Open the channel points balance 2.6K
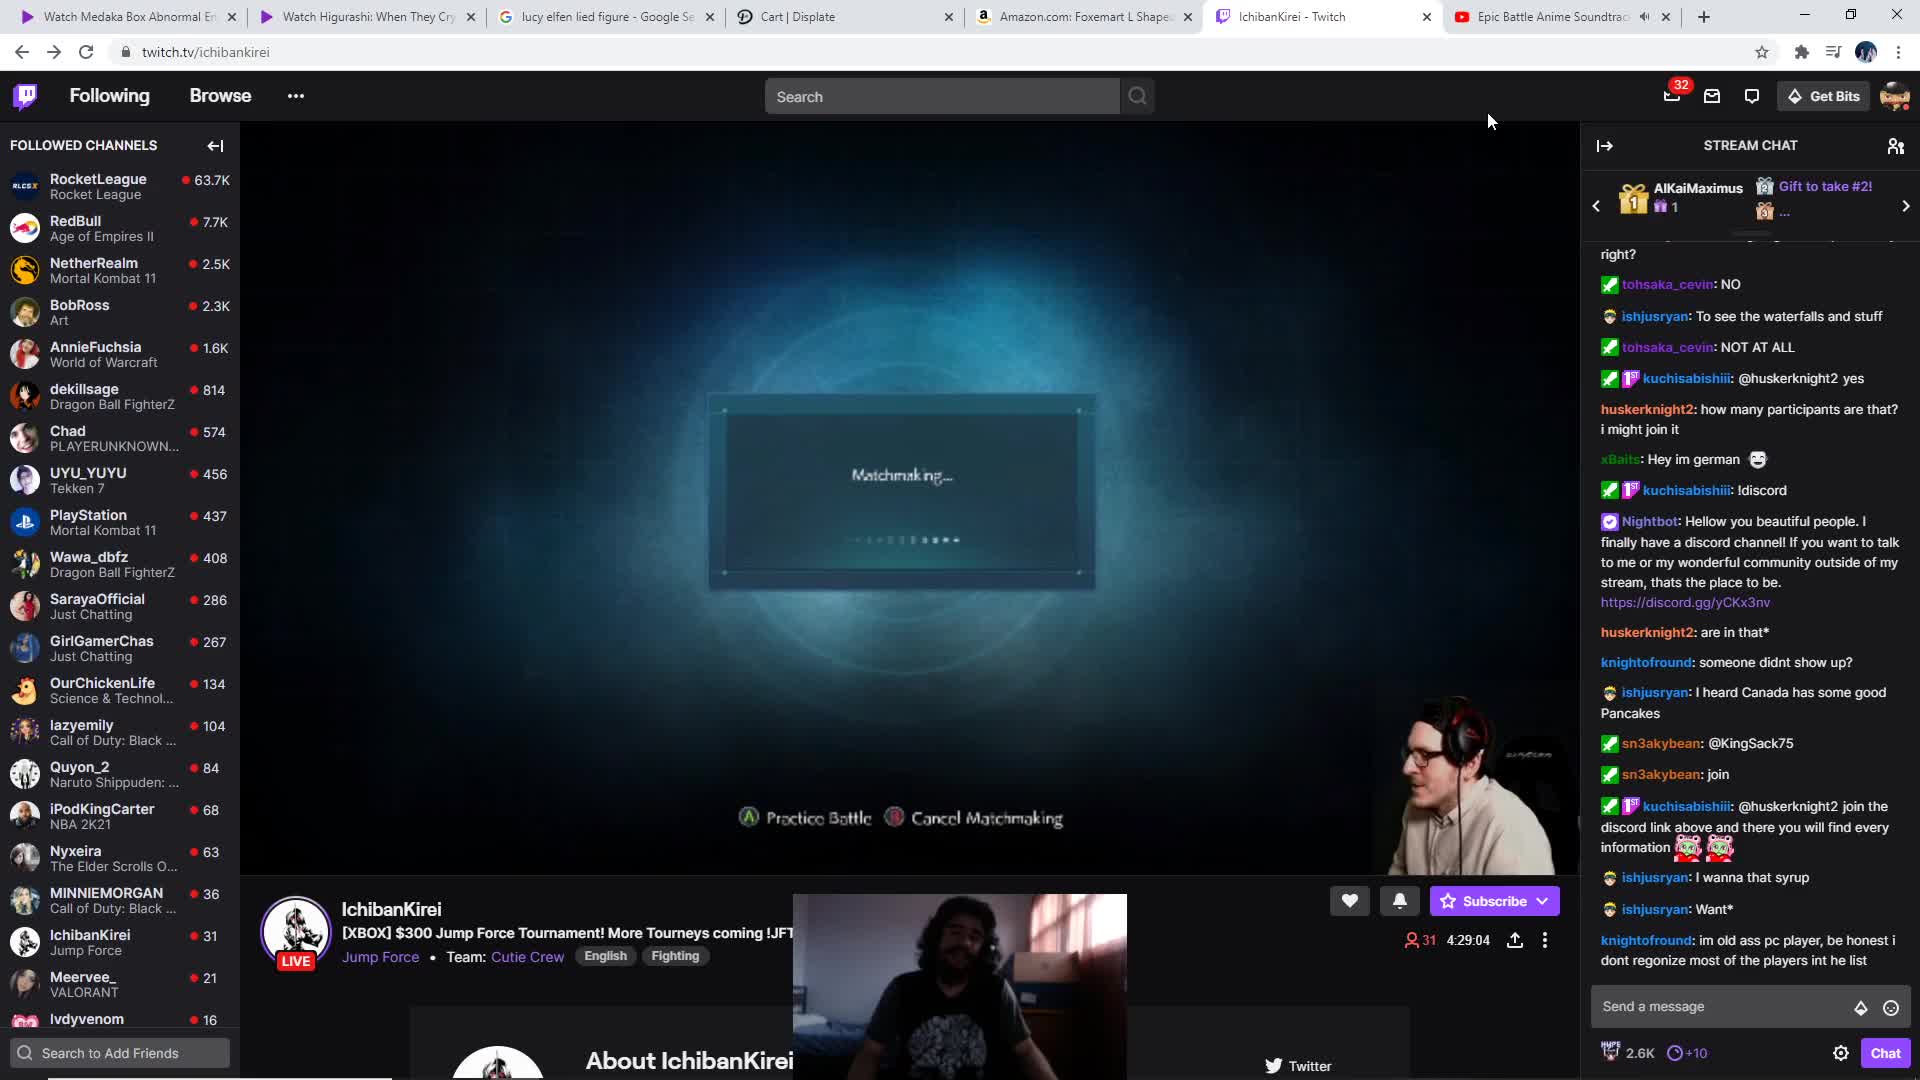 click(x=1628, y=1053)
